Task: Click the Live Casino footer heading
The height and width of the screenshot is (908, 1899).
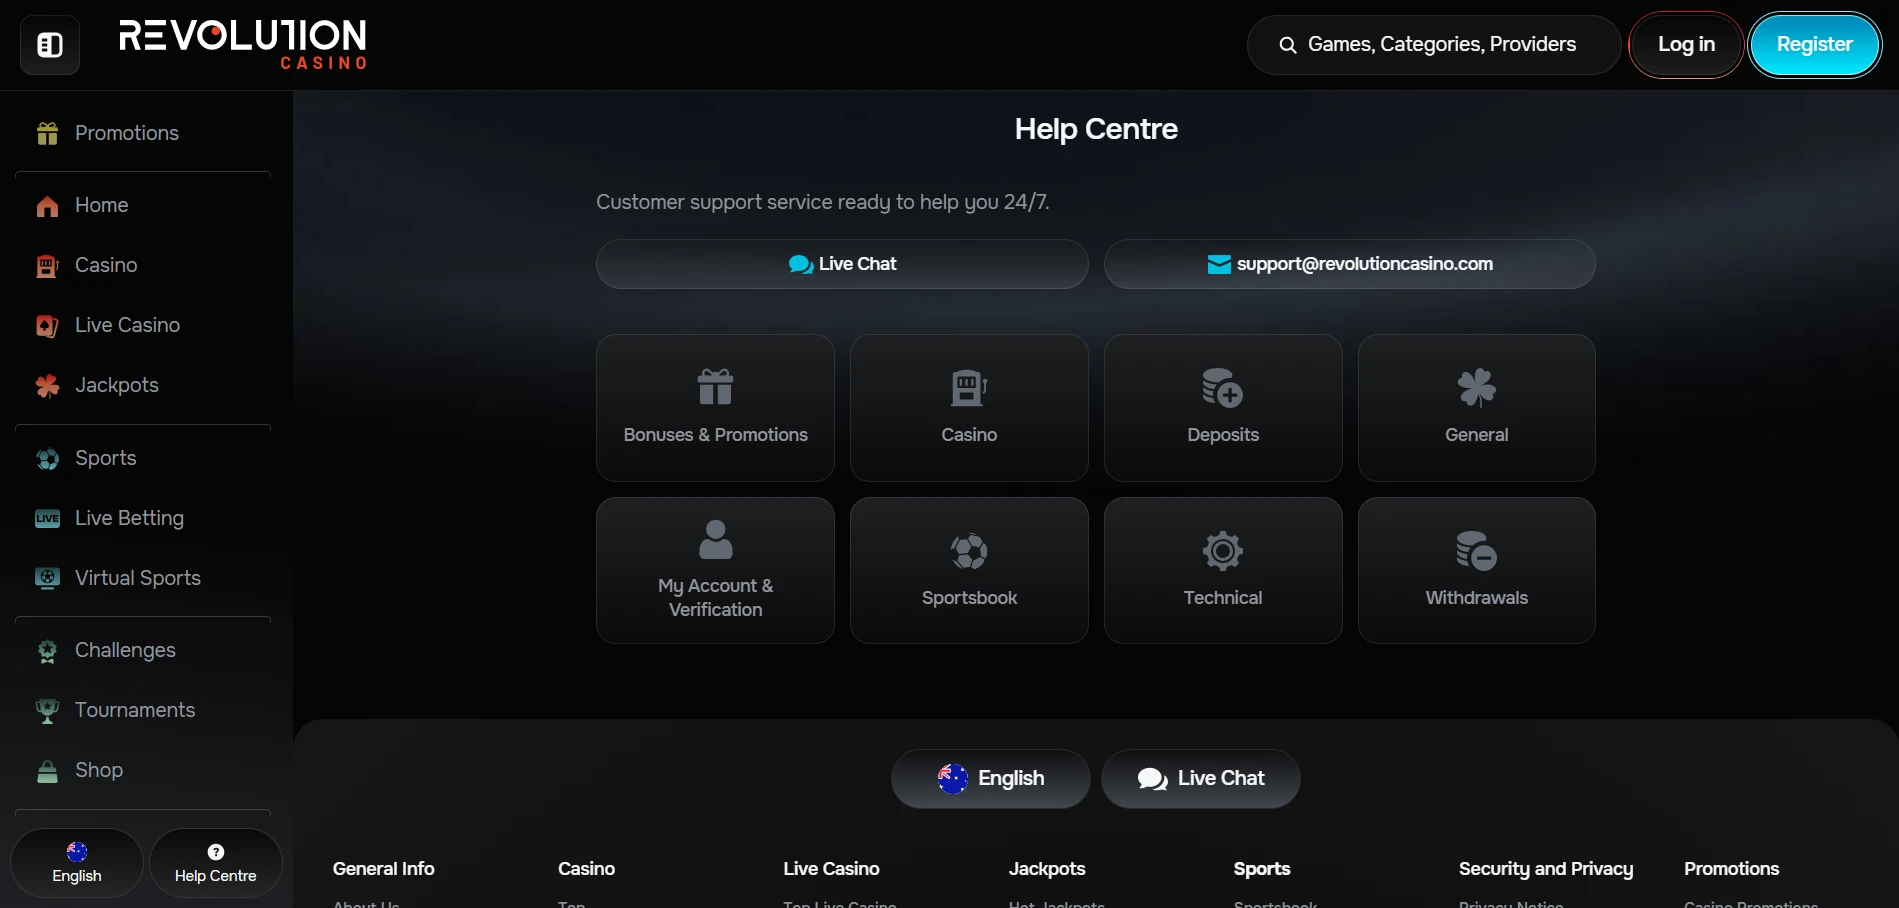Action: point(832,869)
